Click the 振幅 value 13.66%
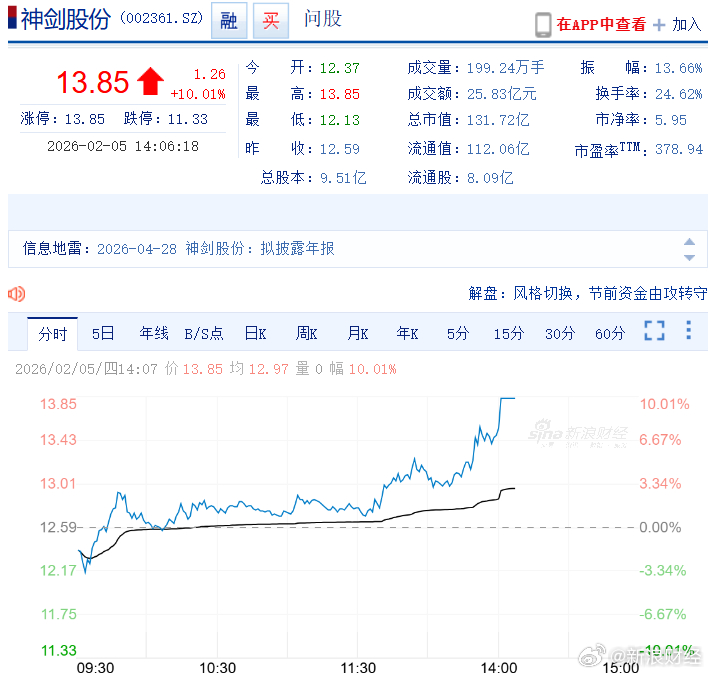 [x=678, y=68]
